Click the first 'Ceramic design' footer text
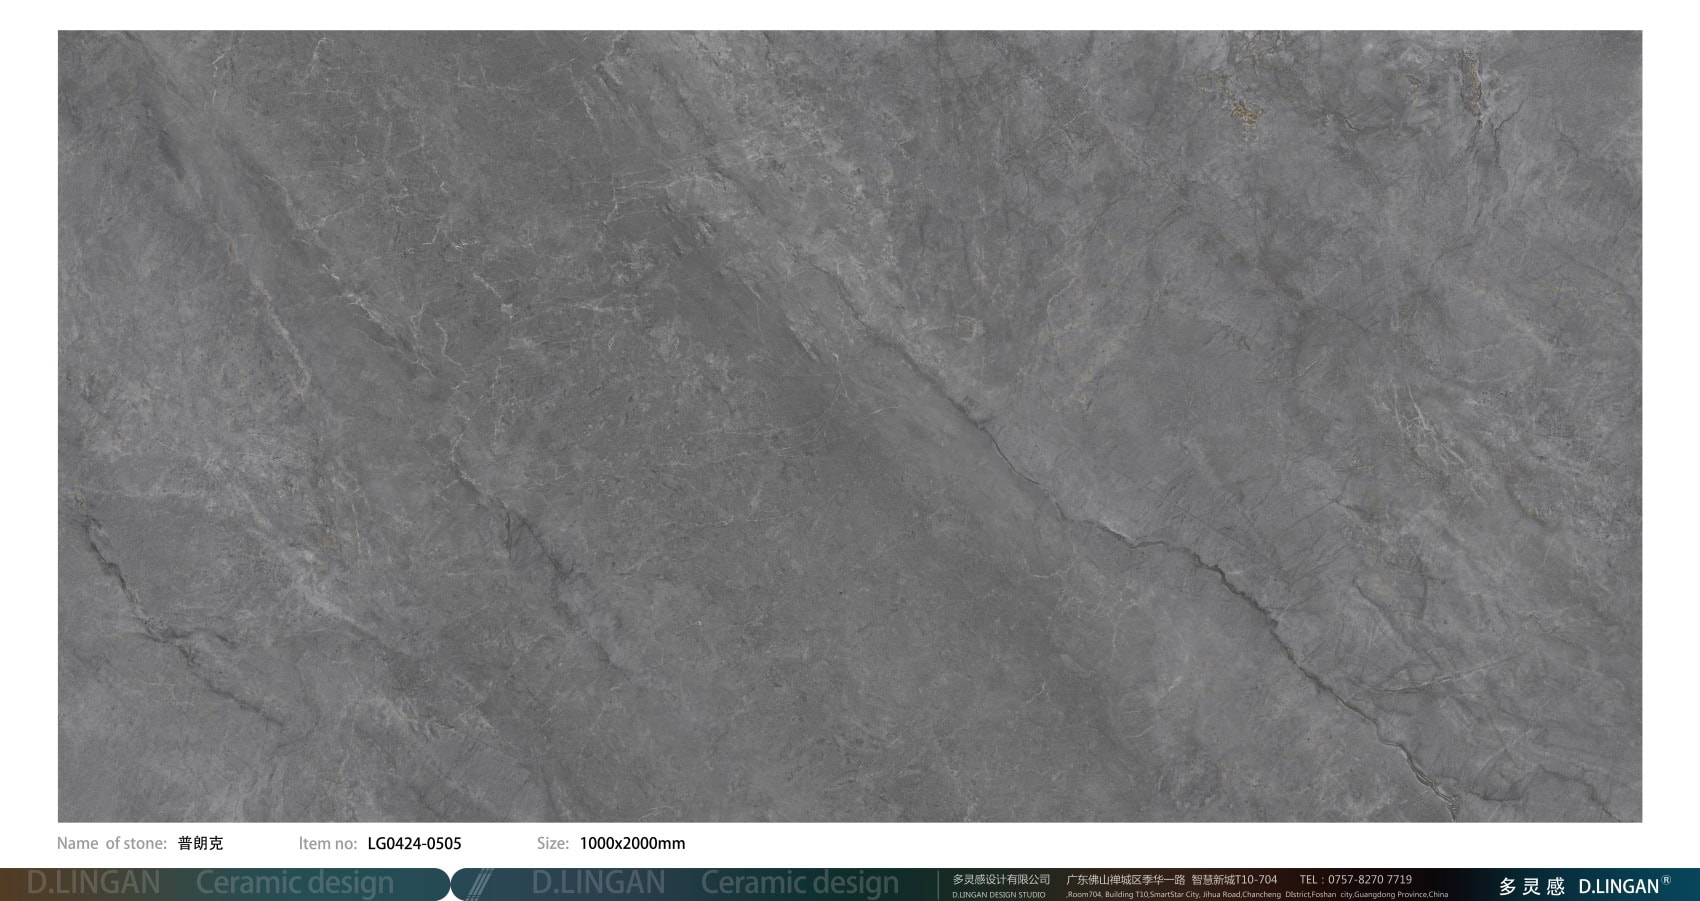Viewport: 1700px width, 901px height. [295, 883]
